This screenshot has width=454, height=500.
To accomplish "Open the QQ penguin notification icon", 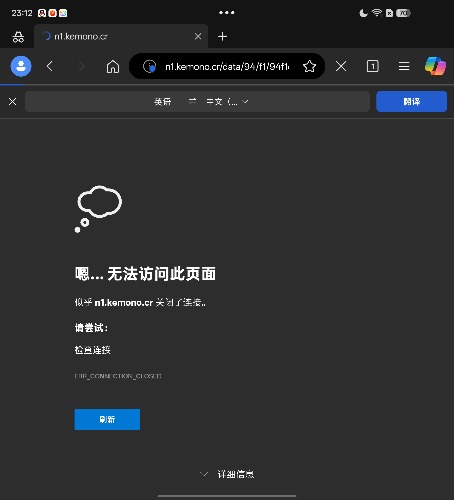I will pos(42,13).
